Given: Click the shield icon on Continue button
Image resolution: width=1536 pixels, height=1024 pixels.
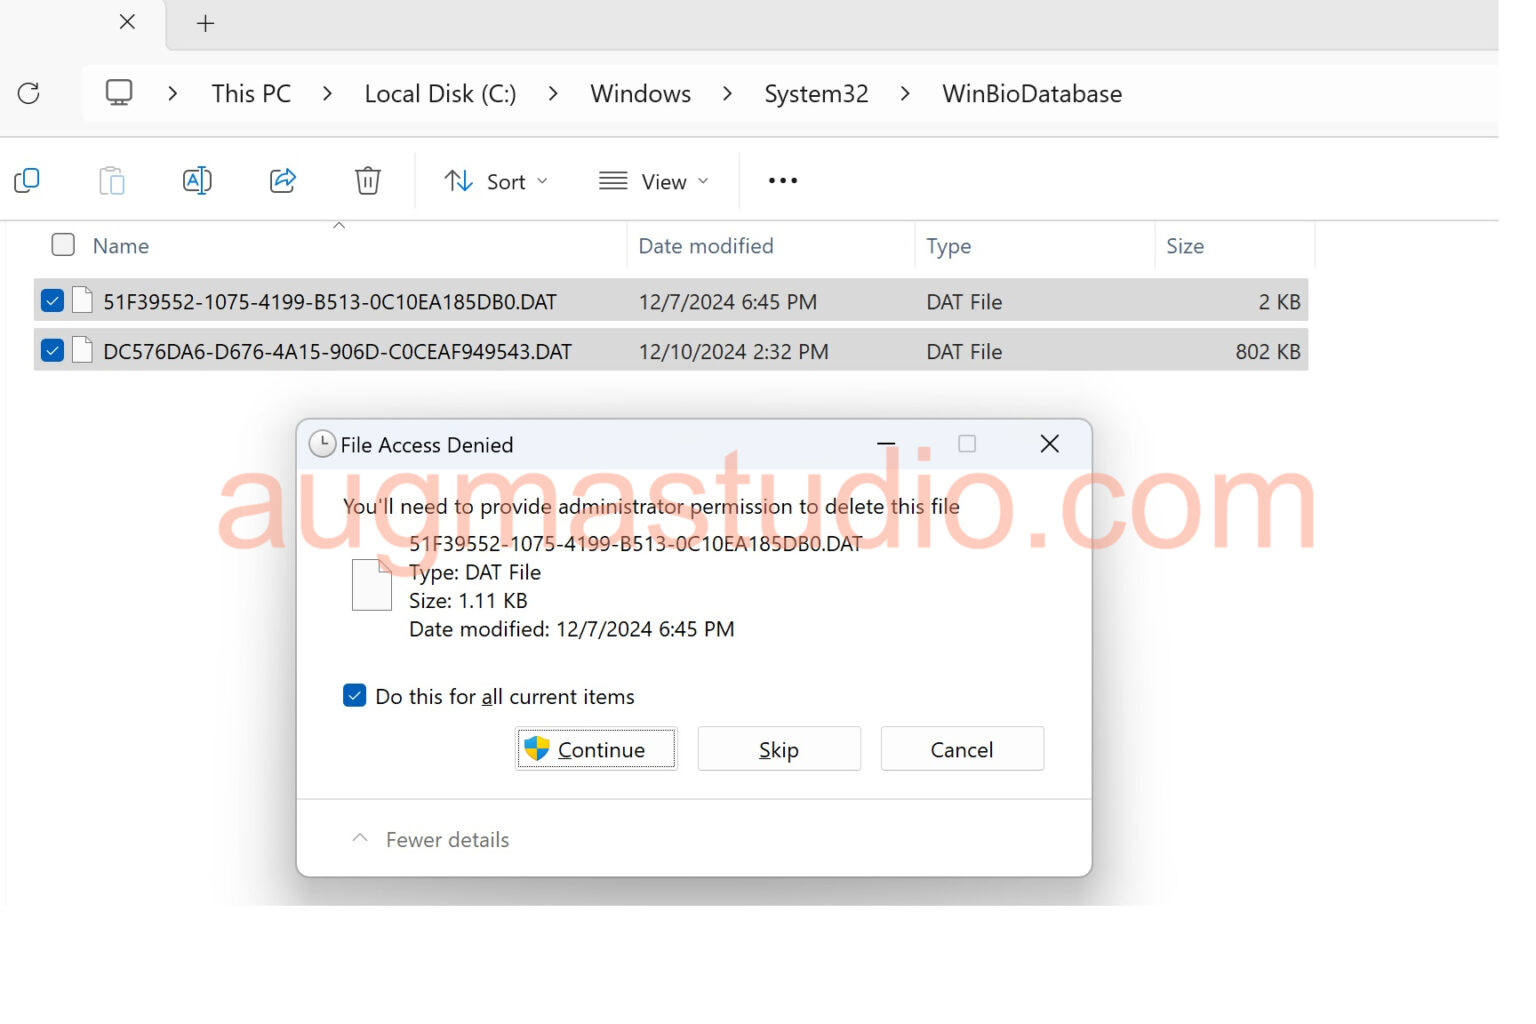Looking at the screenshot, I should 537,748.
